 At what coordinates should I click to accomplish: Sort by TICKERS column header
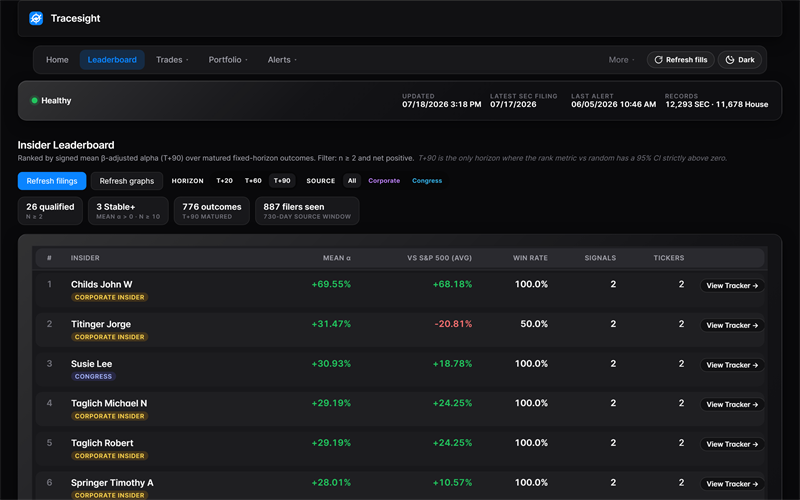pyautogui.click(x=669, y=258)
